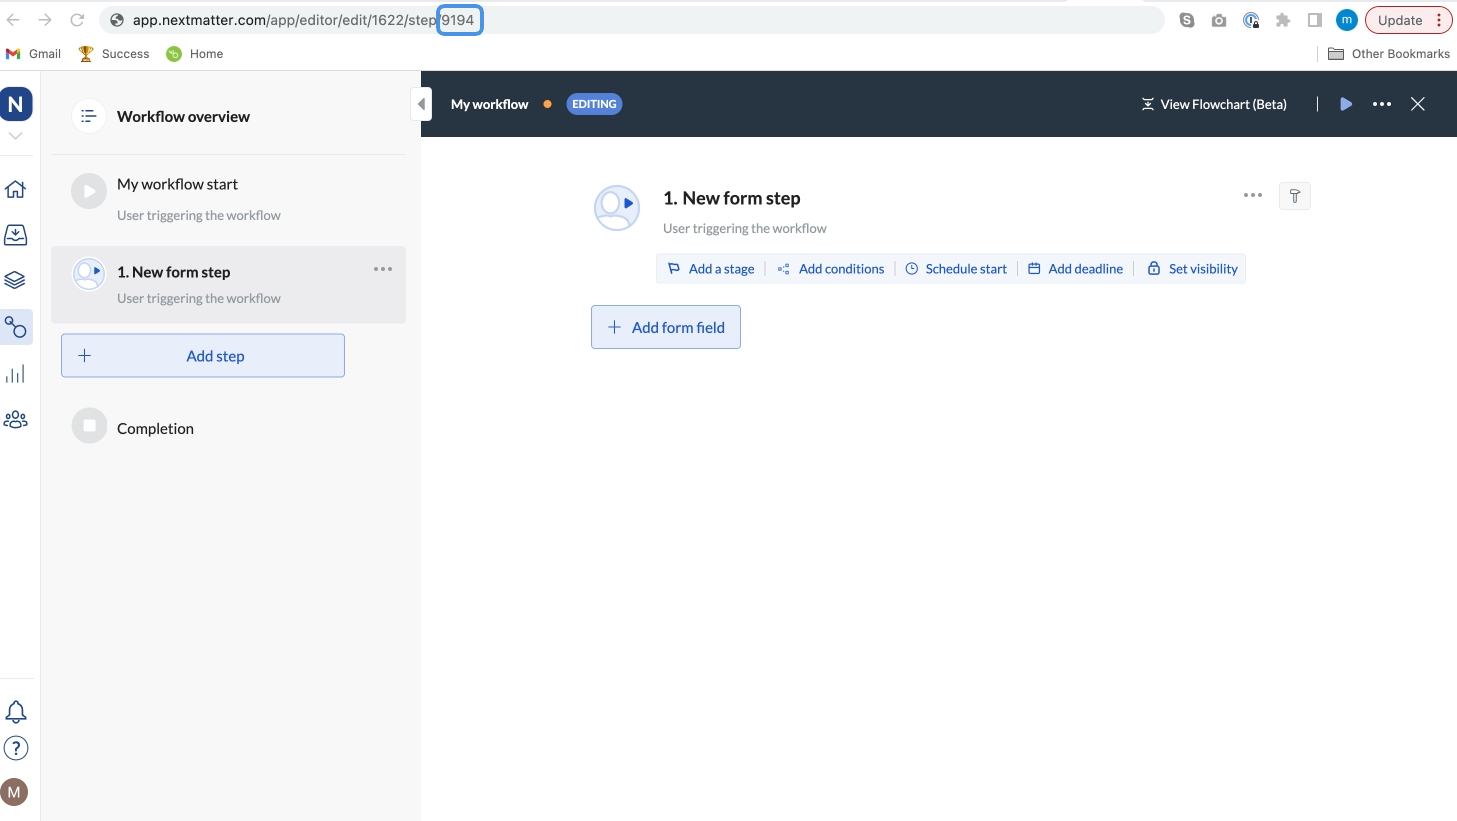Screen dimensions: 1457x821
Task: Collapse the workflow overview panel with the arrow
Action: pyautogui.click(x=421, y=103)
